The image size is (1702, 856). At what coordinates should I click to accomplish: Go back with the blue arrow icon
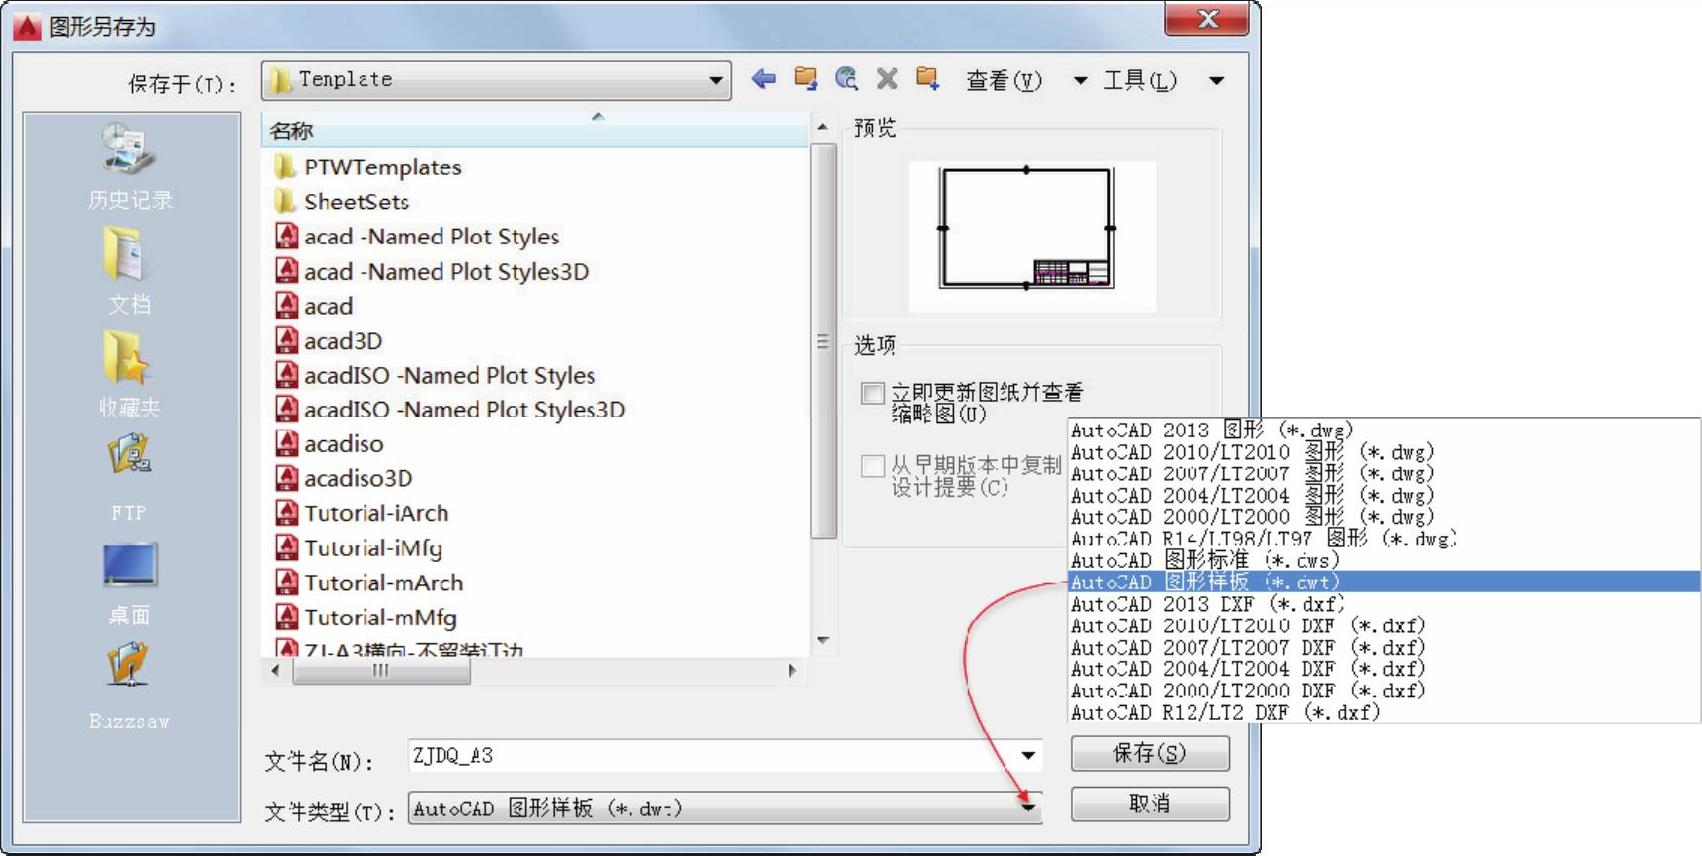pos(764,79)
